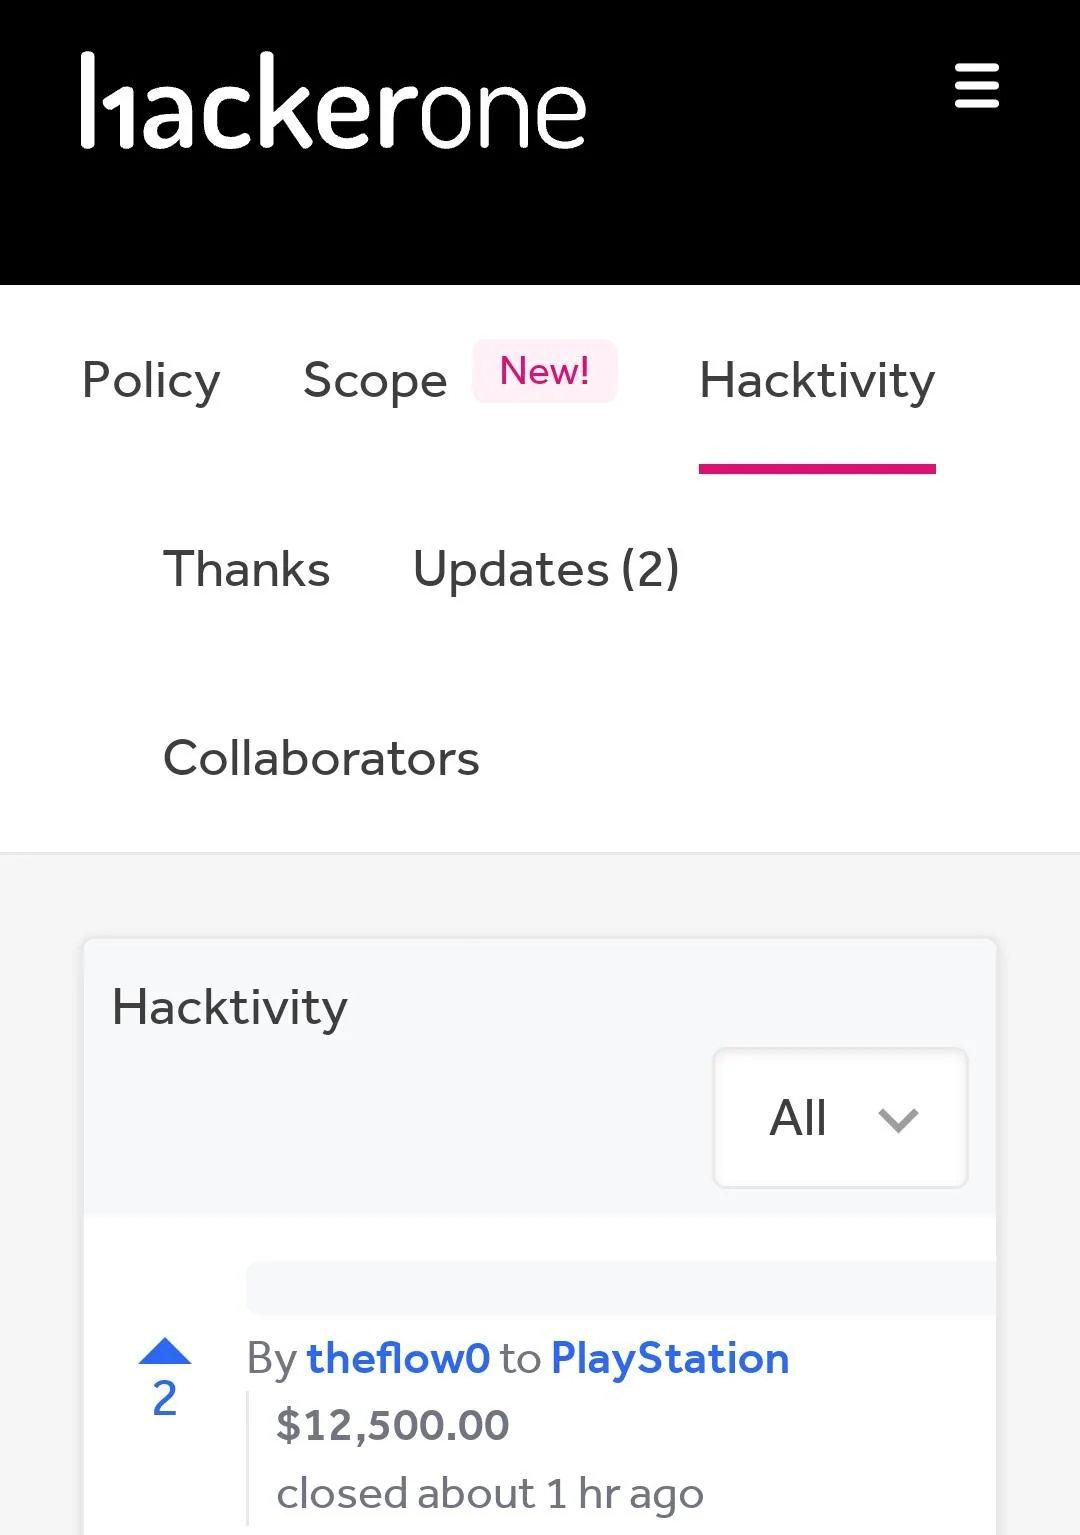Click the "By" text before theflow0
The height and width of the screenshot is (1535, 1080).
click(271, 1359)
